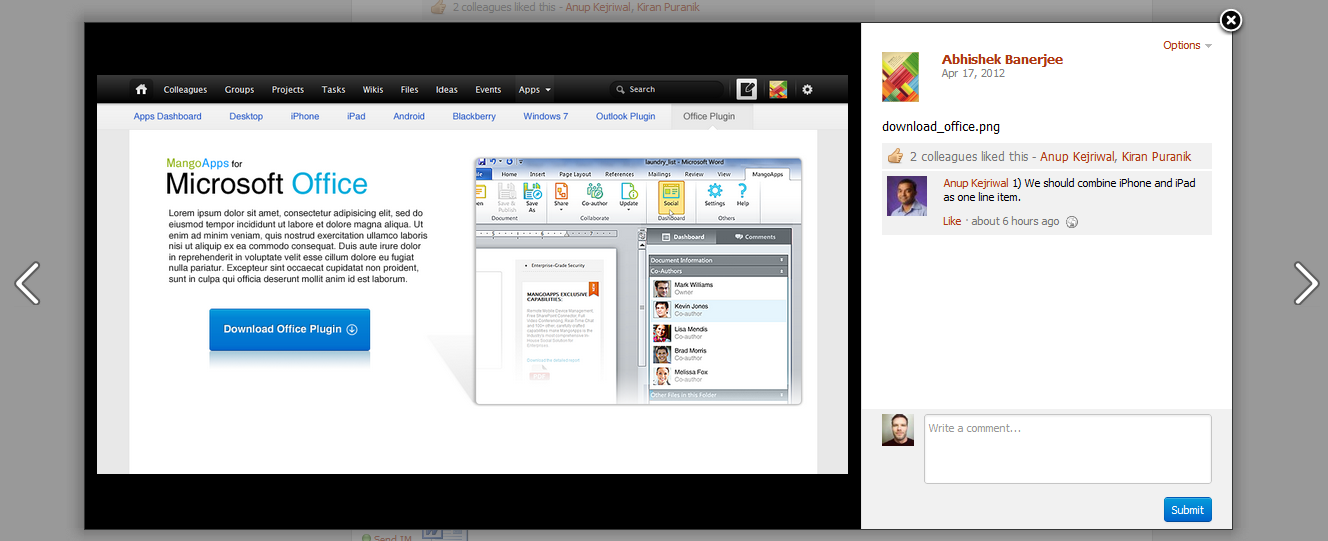1328x541 pixels.
Task: Open the Tasks menu item
Action: pos(333,90)
